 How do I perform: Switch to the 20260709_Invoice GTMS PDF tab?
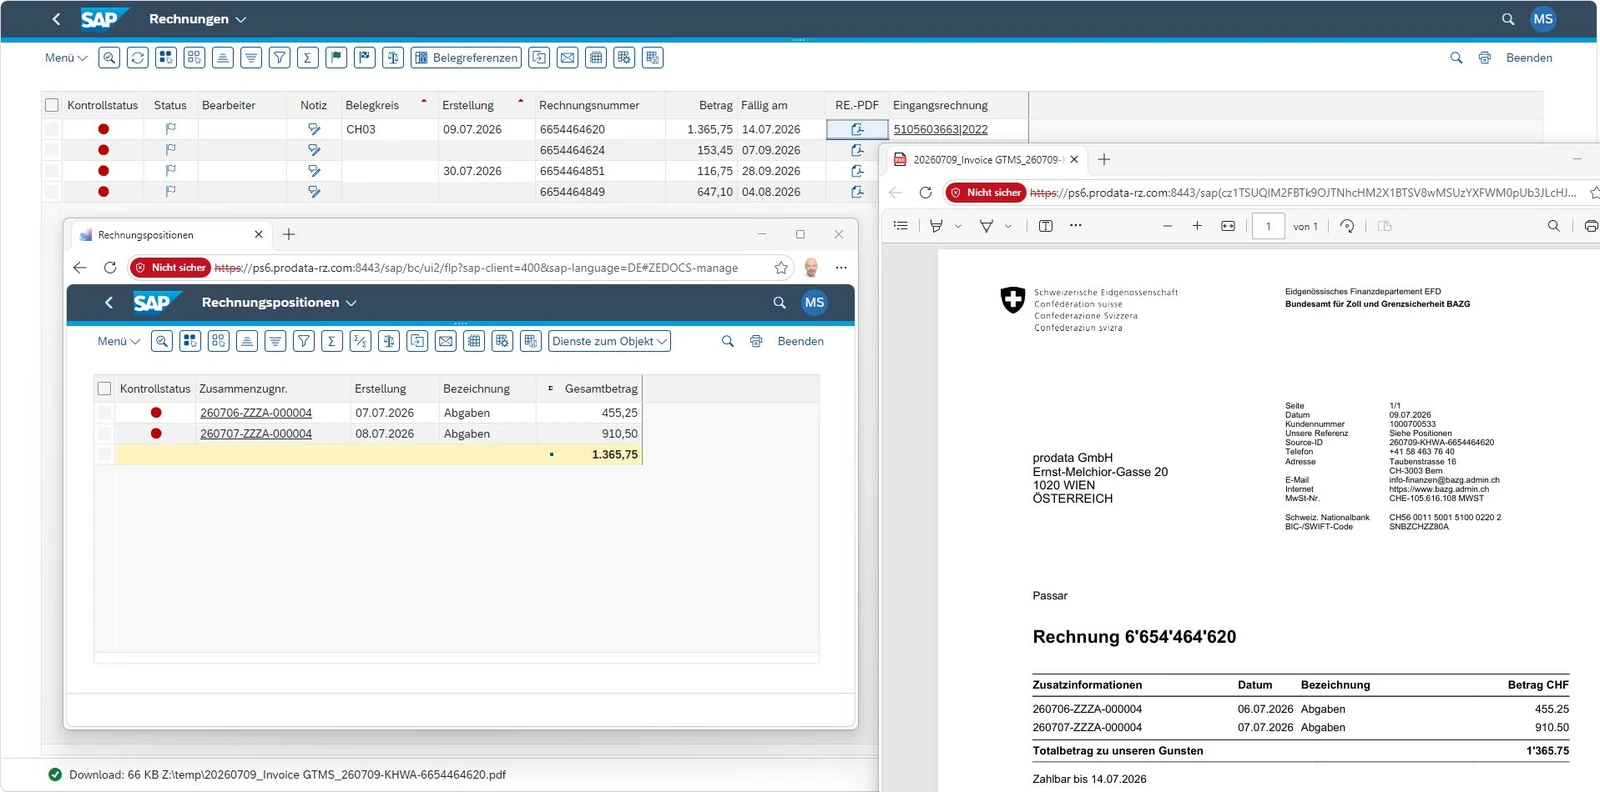985,160
